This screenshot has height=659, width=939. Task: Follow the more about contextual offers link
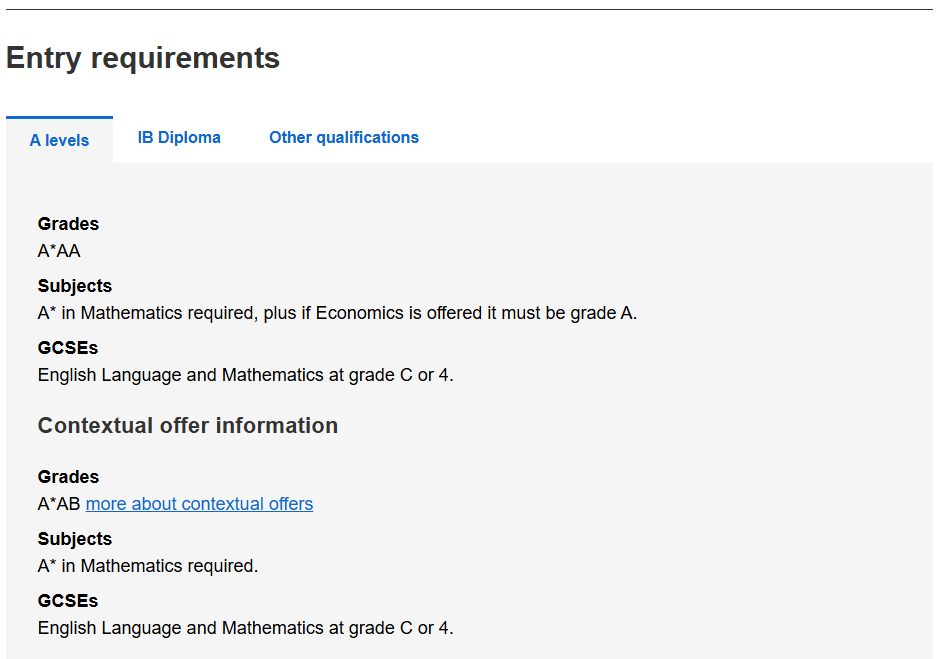pyautogui.click(x=199, y=504)
